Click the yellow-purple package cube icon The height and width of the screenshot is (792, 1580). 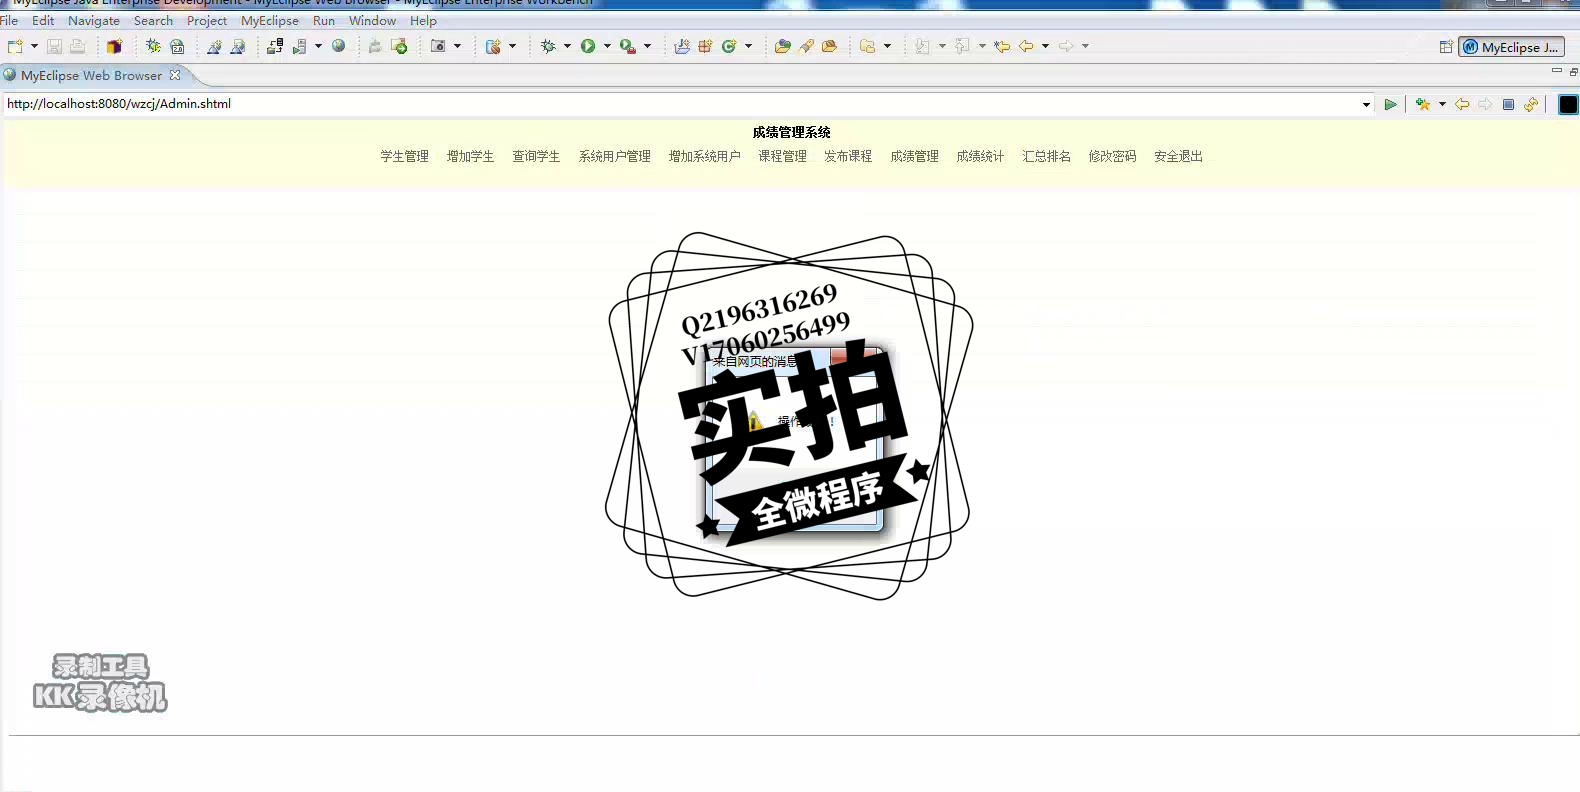point(114,46)
